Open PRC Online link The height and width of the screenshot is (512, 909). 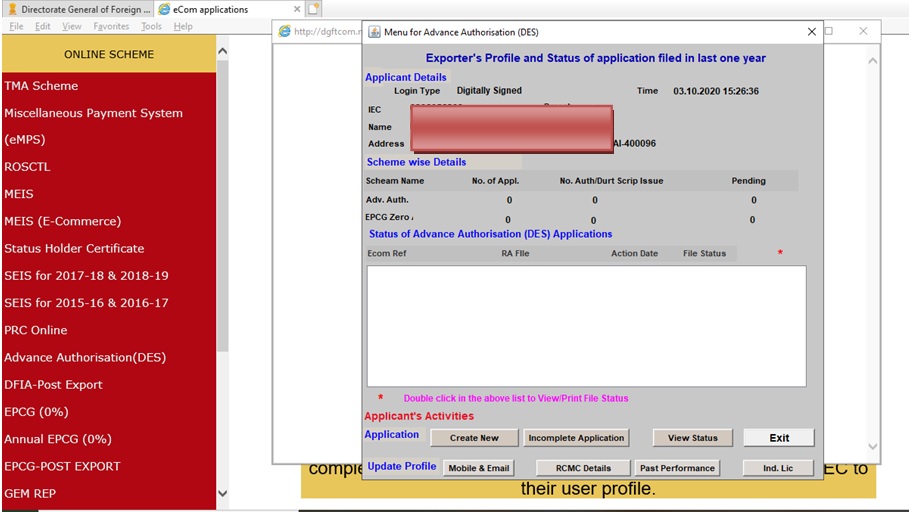[36, 331]
